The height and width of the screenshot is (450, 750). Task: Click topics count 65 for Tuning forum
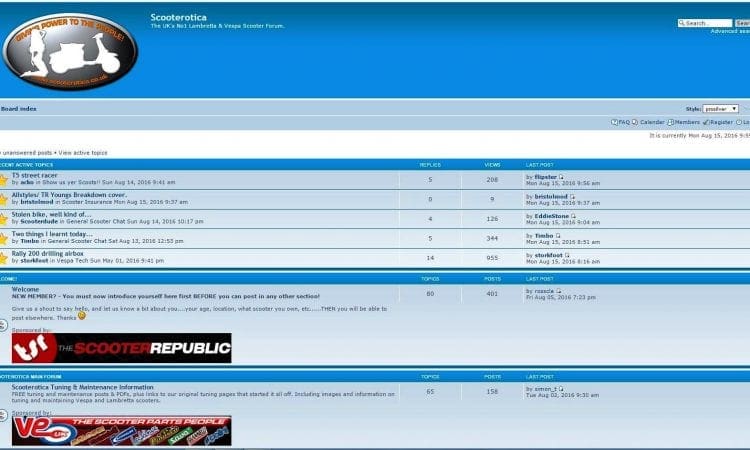[x=430, y=391]
